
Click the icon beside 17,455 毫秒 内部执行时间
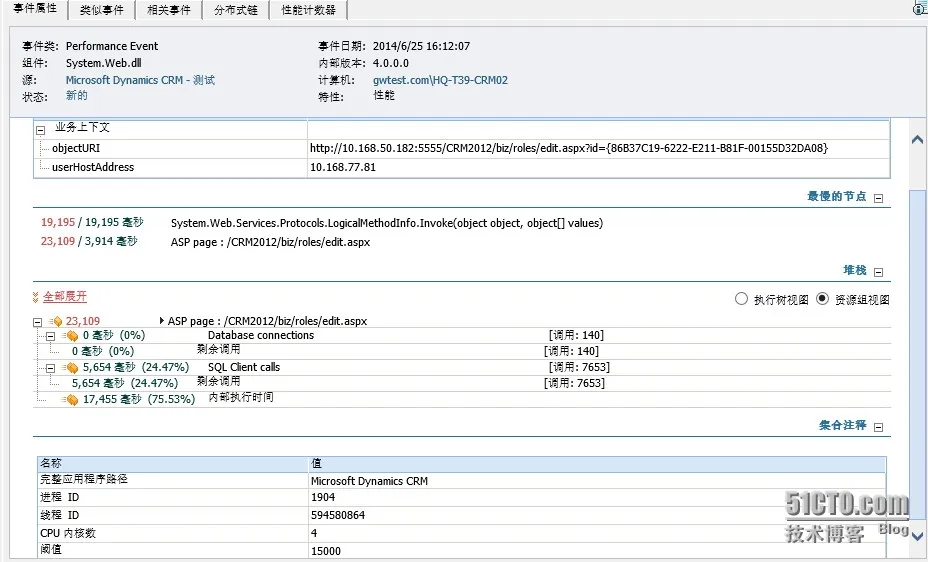pyautogui.click(x=70, y=400)
